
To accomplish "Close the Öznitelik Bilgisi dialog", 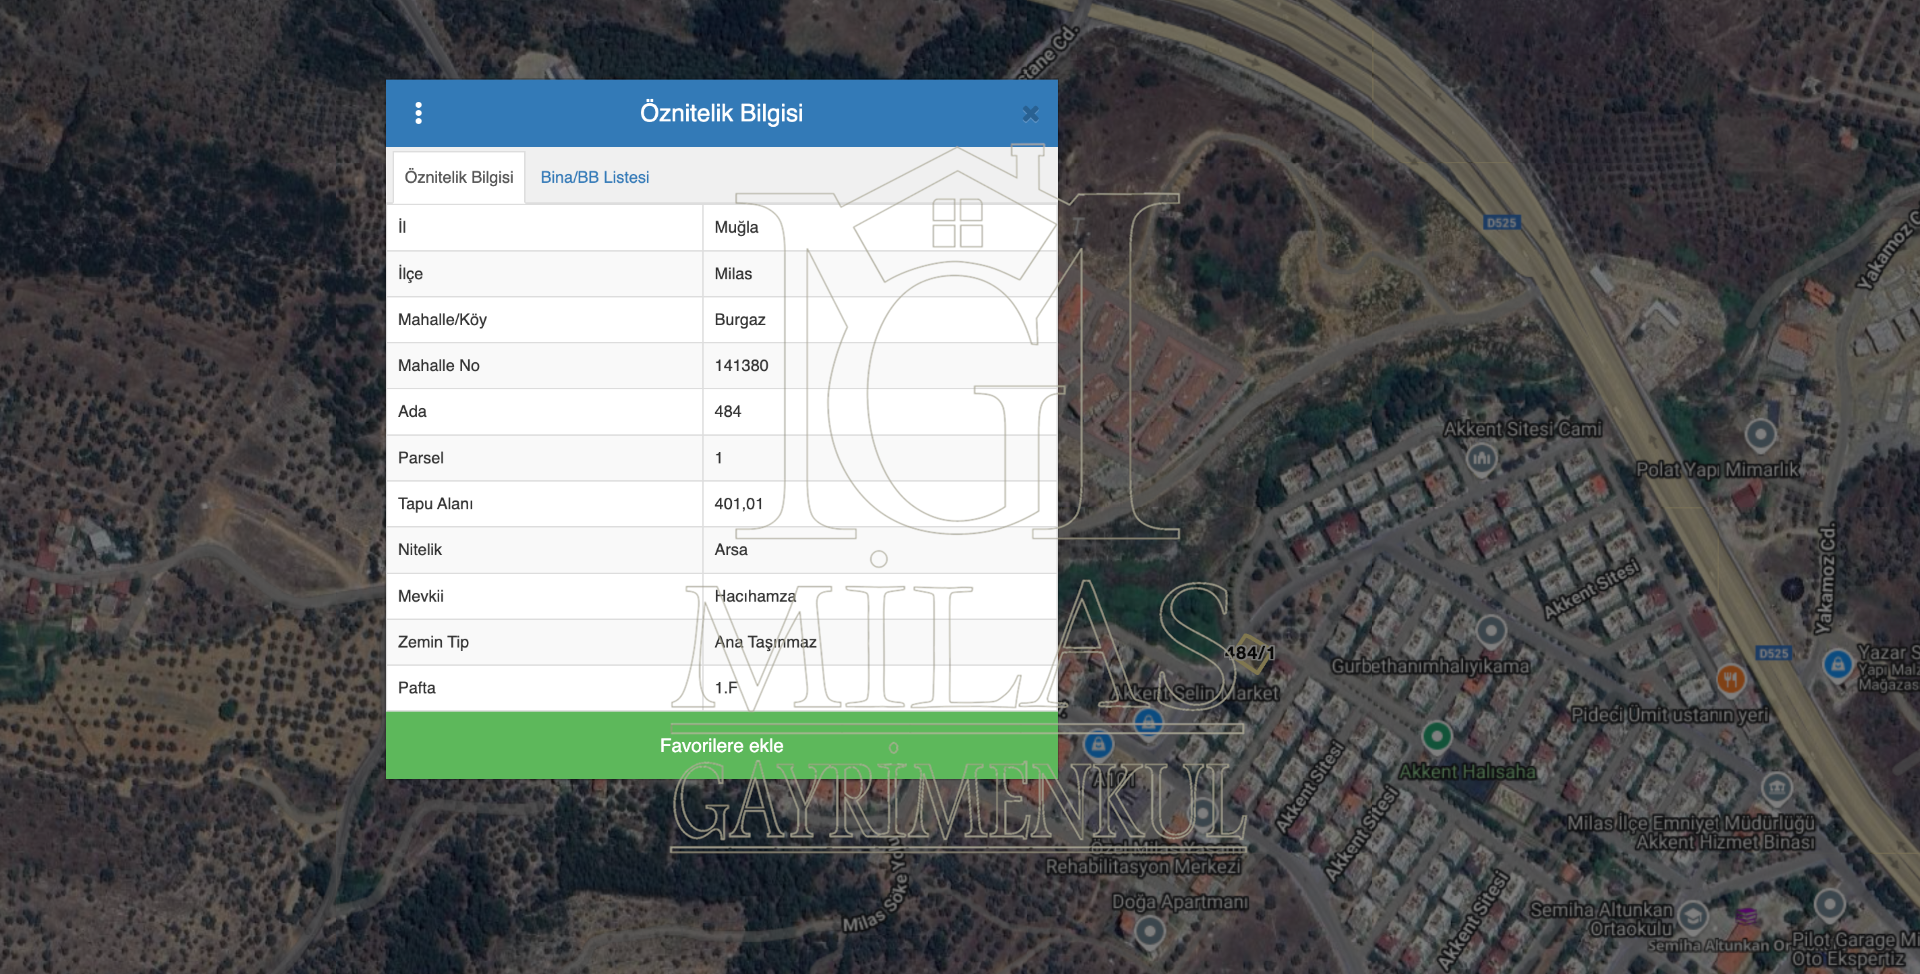I will pyautogui.click(x=1030, y=114).
